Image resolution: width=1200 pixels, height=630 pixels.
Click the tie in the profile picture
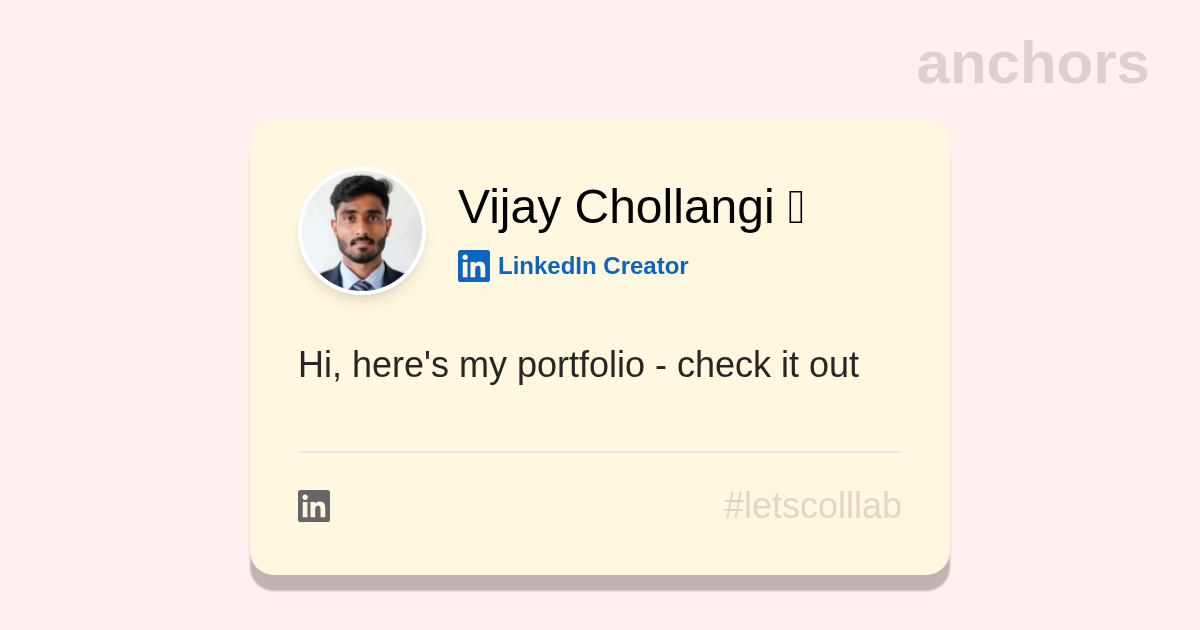(361, 285)
